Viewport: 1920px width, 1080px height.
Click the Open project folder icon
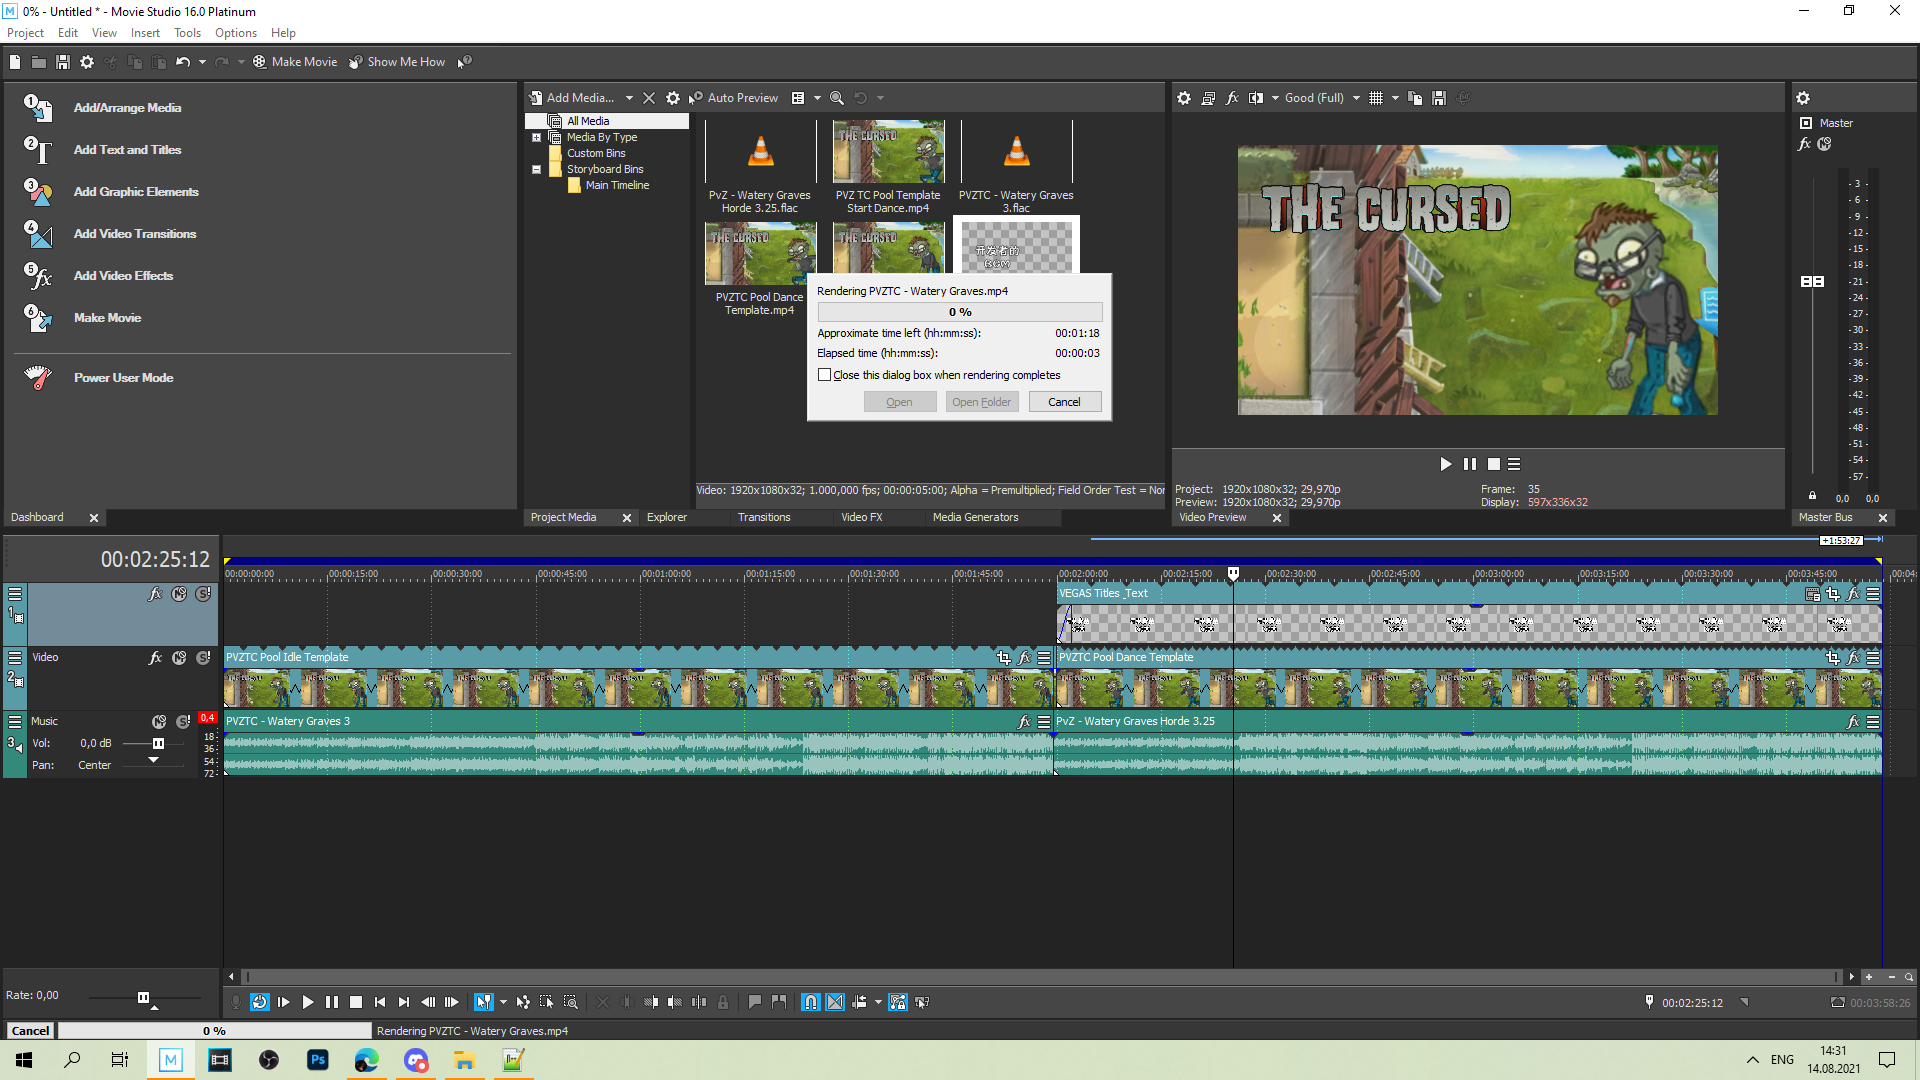click(39, 62)
